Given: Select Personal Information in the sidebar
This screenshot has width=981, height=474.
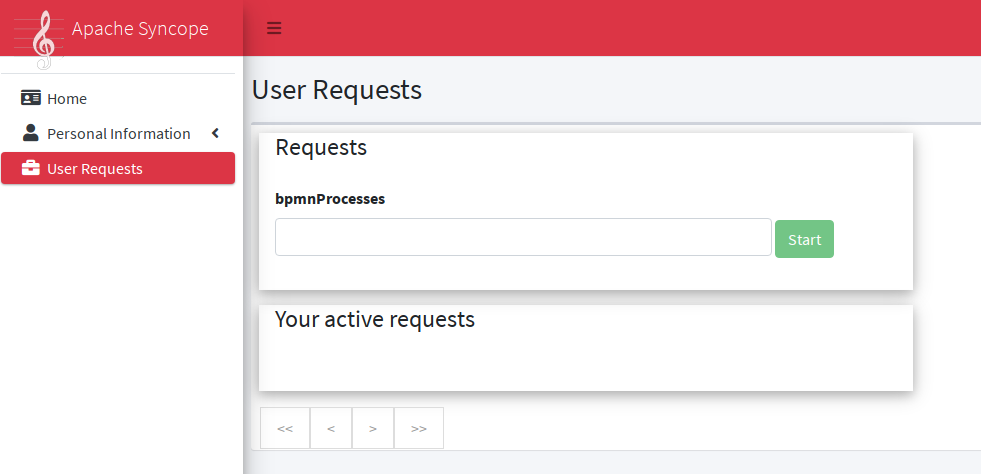Looking at the screenshot, I should click(x=118, y=134).
